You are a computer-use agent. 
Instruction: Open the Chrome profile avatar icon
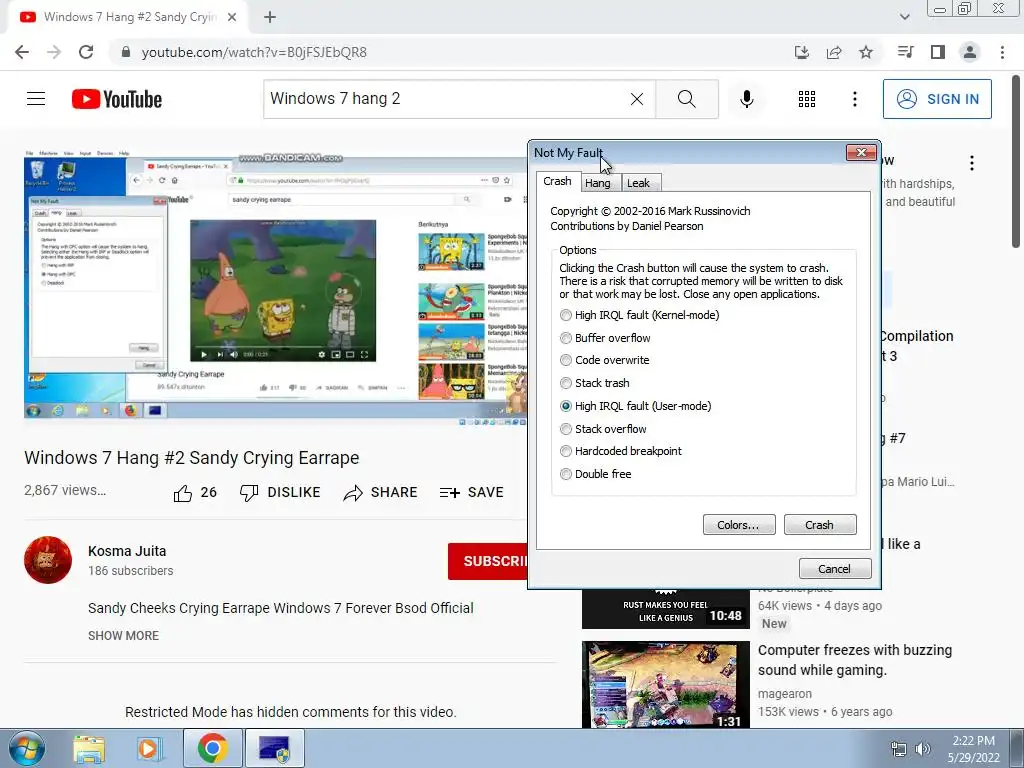[970, 52]
